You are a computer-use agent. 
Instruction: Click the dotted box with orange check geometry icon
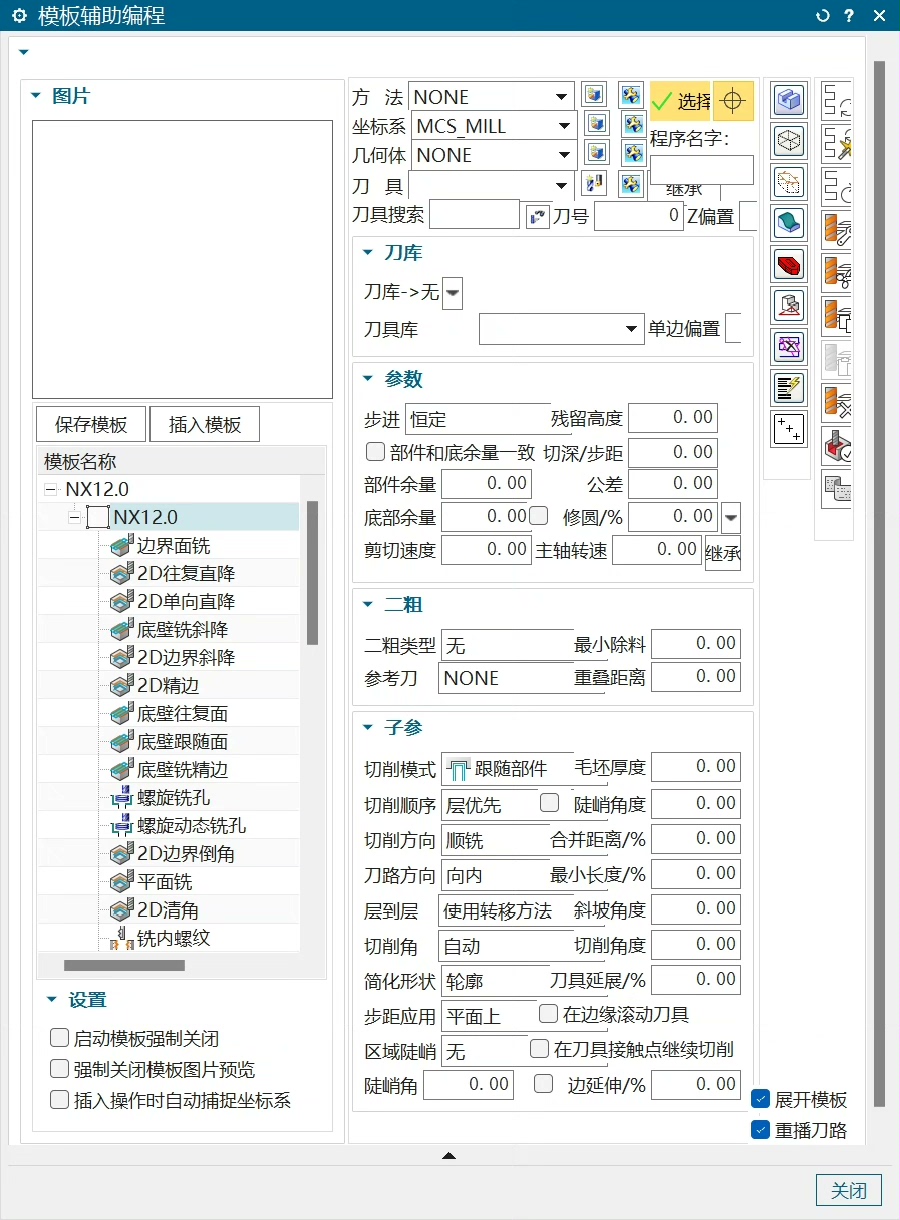790,182
